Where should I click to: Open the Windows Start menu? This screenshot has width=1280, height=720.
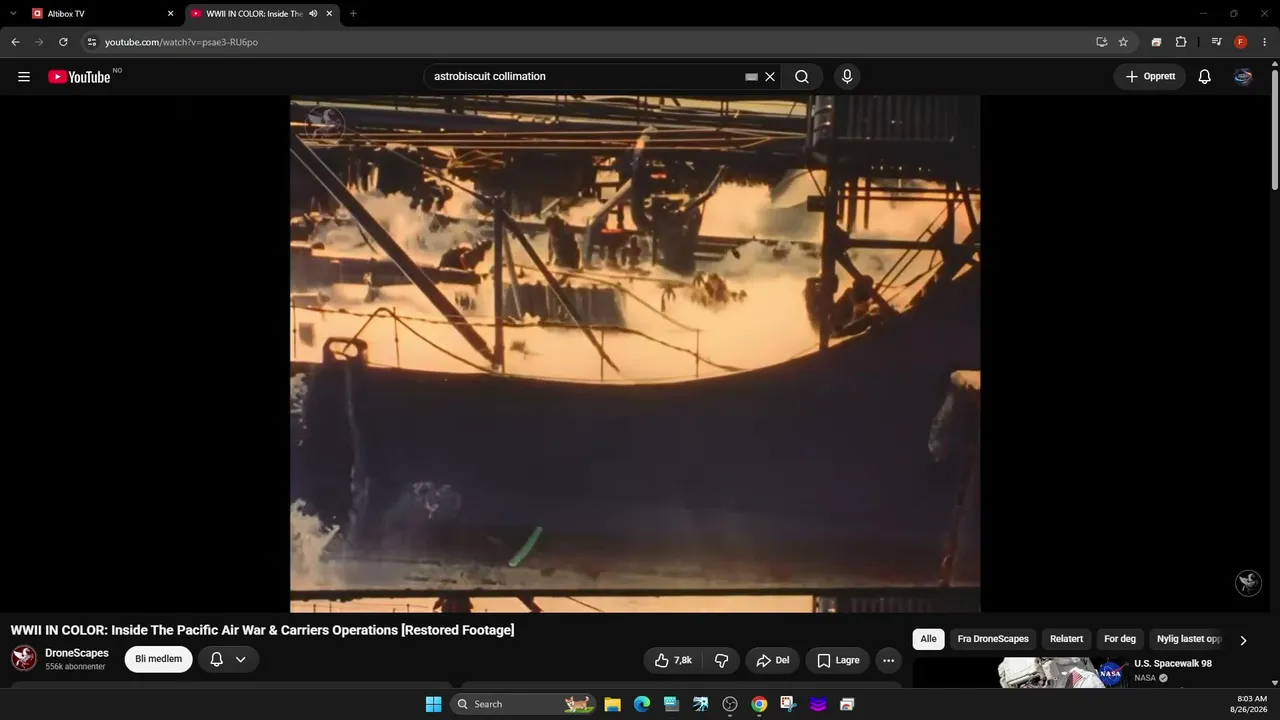433,704
